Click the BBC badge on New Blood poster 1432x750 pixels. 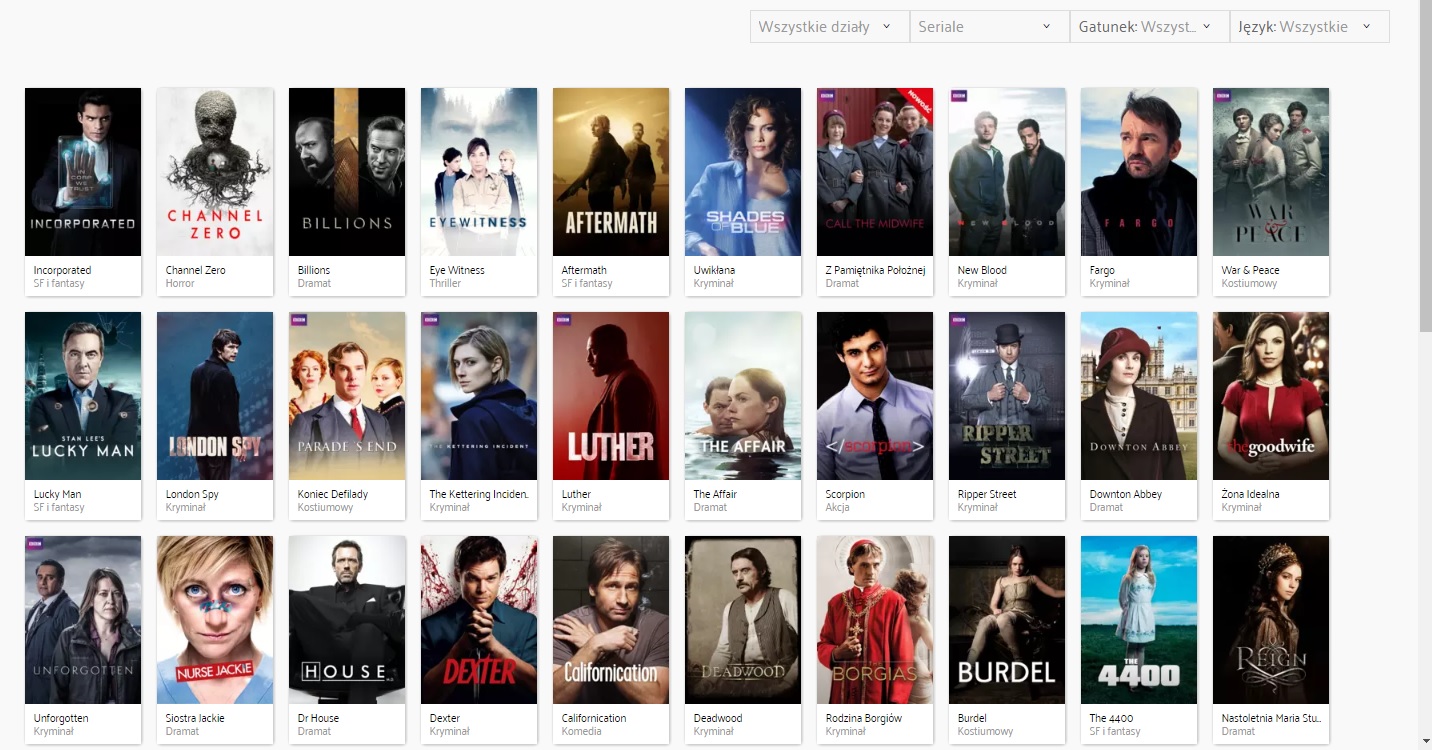(x=959, y=97)
